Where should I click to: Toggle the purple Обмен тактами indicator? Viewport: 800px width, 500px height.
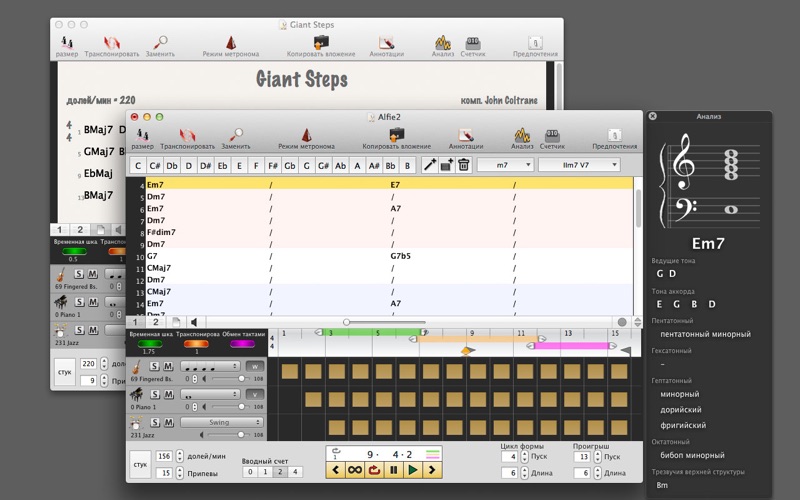click(x=242, y=344)
